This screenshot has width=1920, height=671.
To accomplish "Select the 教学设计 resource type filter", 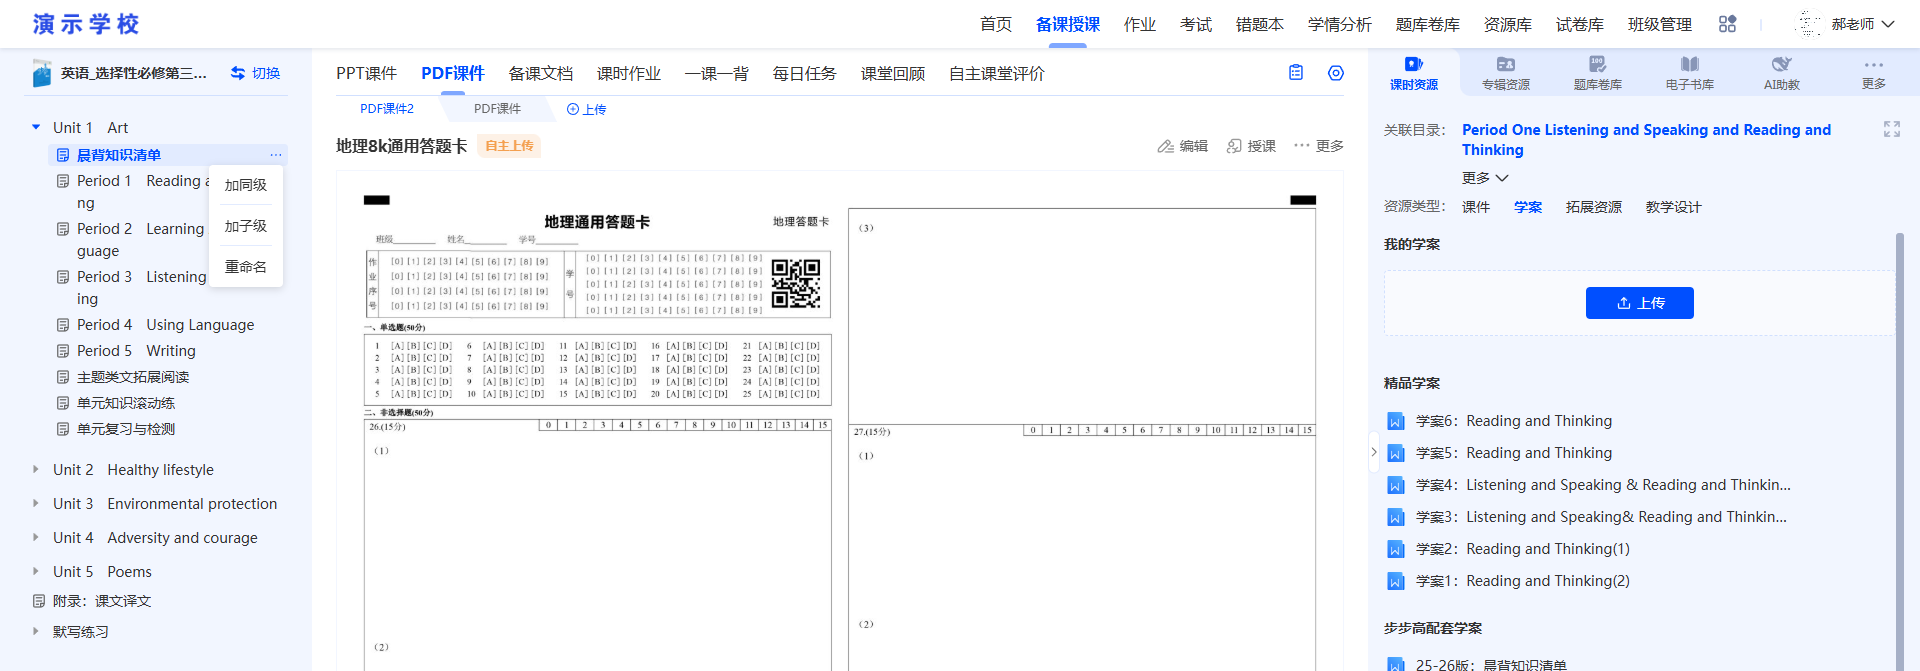I will (x=1673, y=207).
